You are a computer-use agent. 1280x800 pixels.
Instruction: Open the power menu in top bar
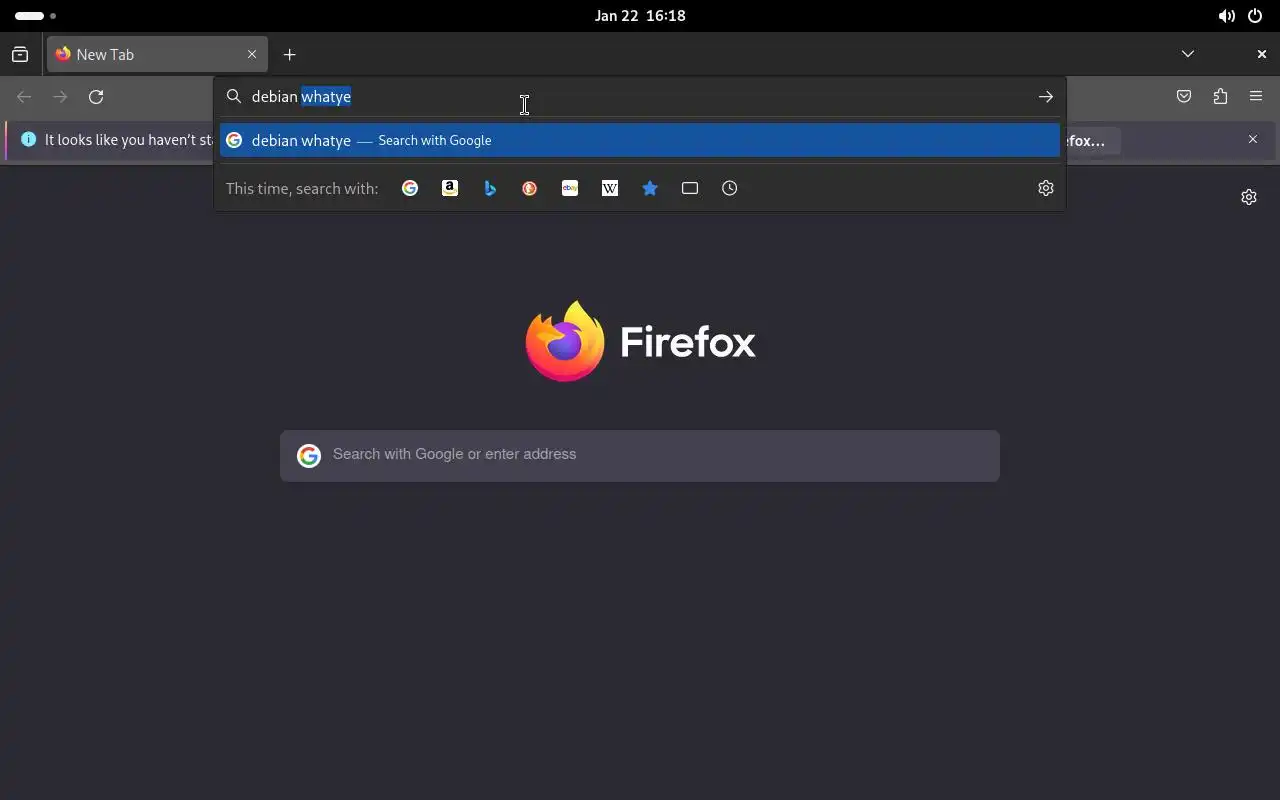1255,16
